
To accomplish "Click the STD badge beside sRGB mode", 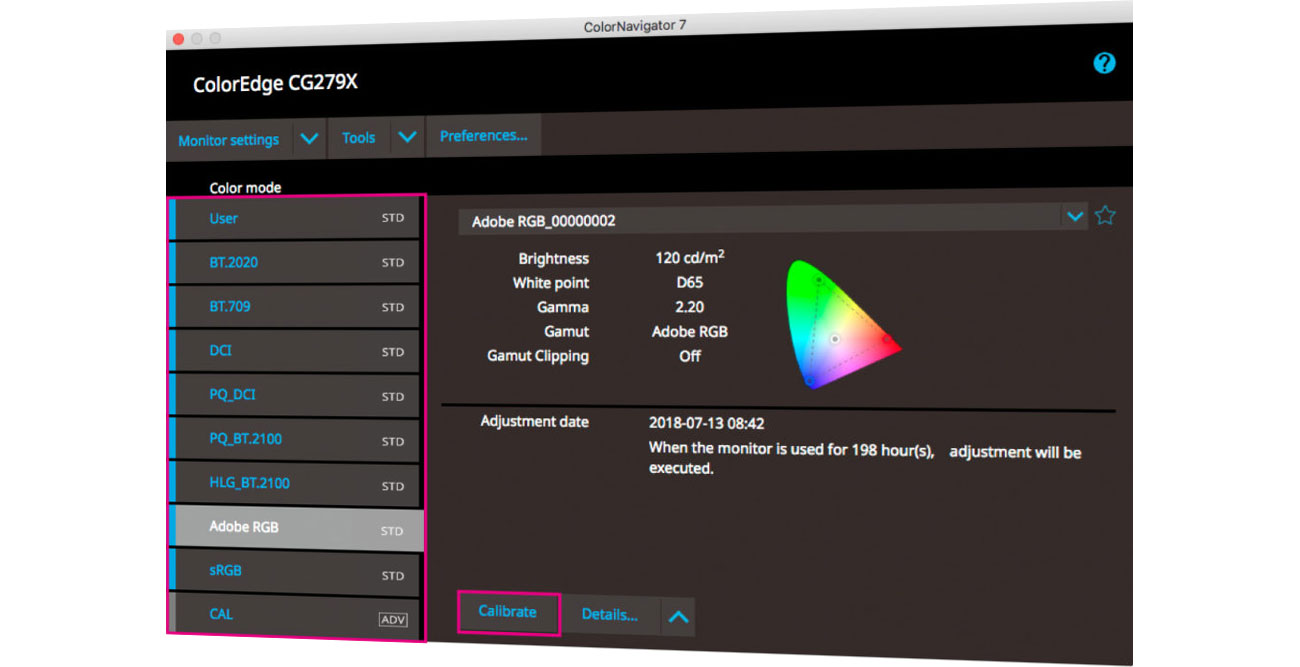I will tap(392, 574).
